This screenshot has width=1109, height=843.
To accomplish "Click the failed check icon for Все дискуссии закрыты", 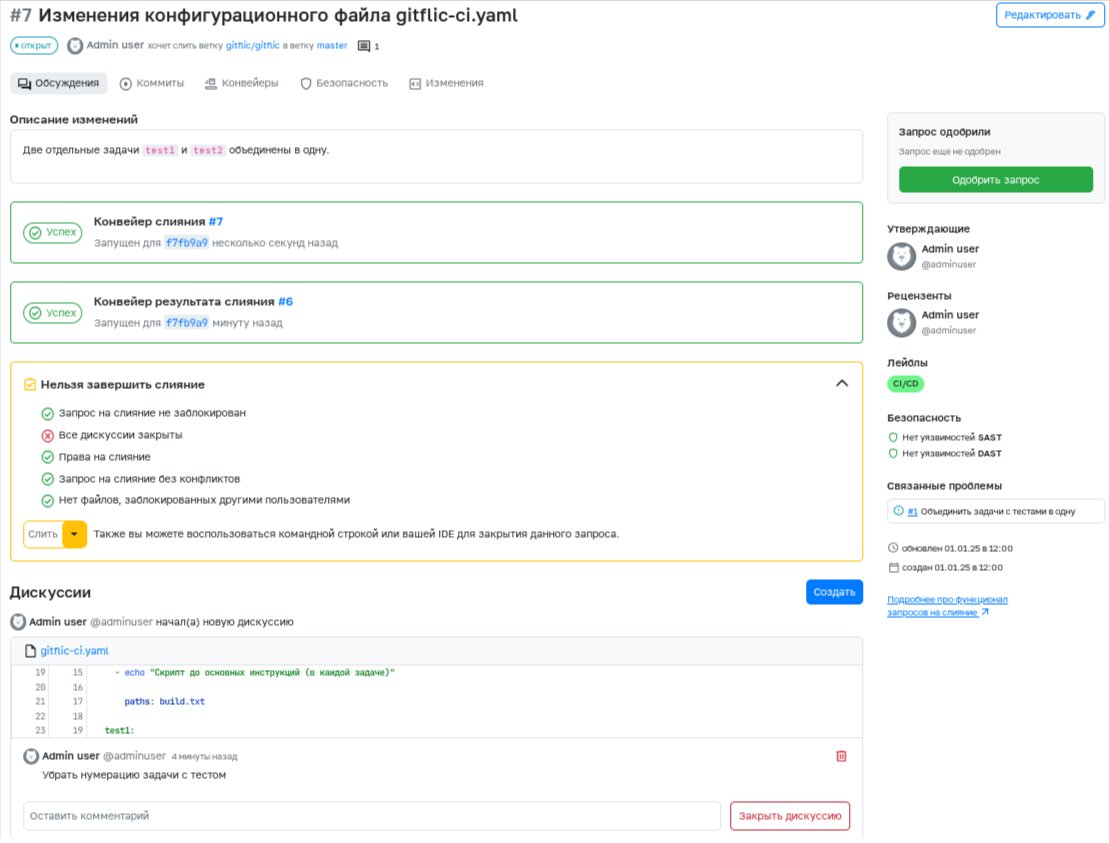I will pos(47,435).
